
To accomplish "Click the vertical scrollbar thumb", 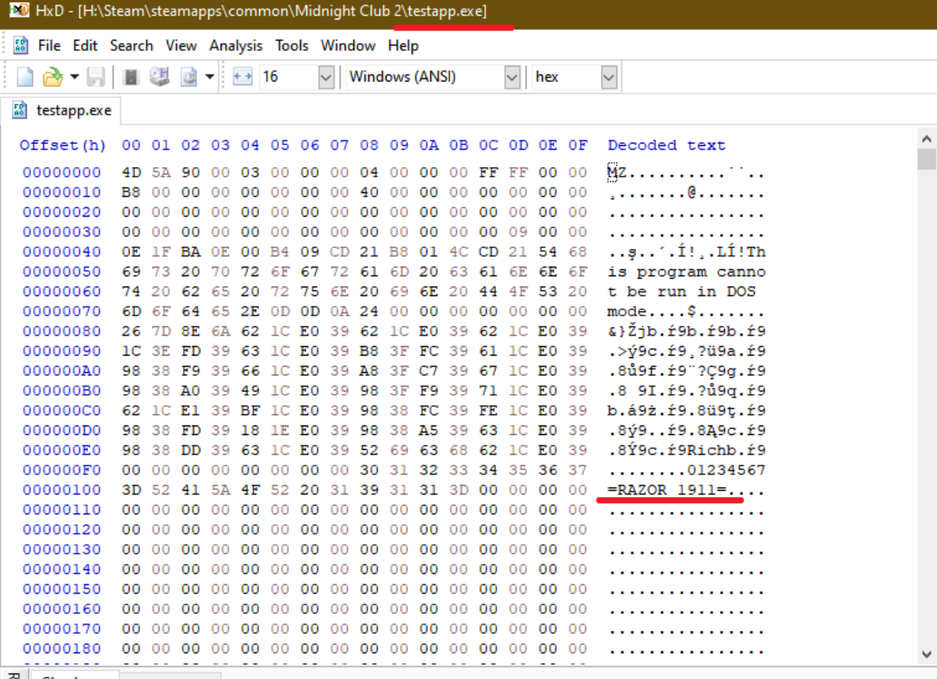I will pos(926,160).
